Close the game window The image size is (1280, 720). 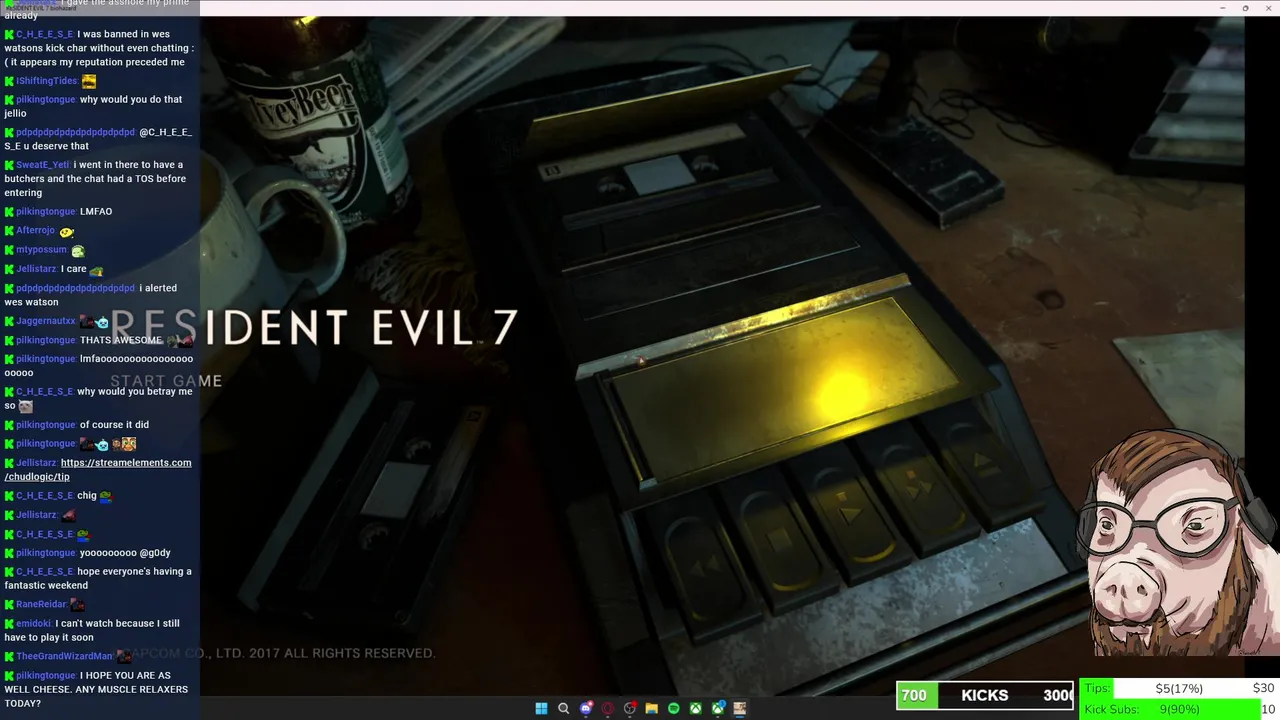[x=1268, y=8]
